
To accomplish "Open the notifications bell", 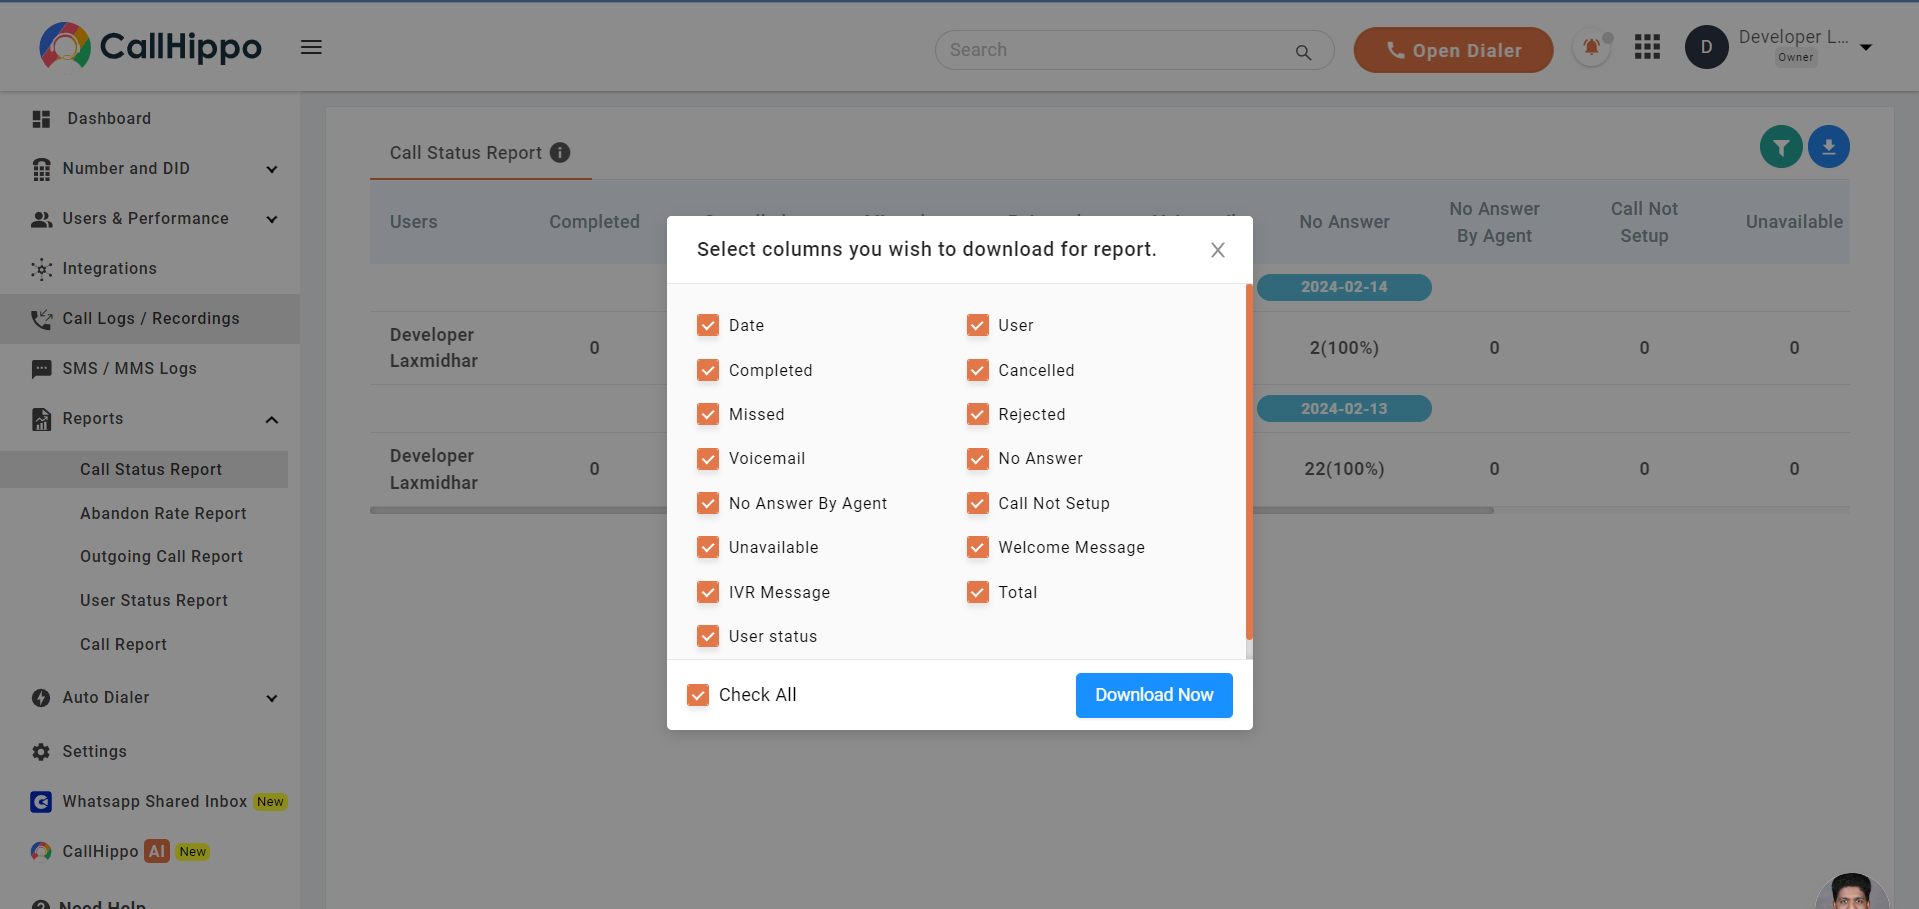I will 1591,48.
